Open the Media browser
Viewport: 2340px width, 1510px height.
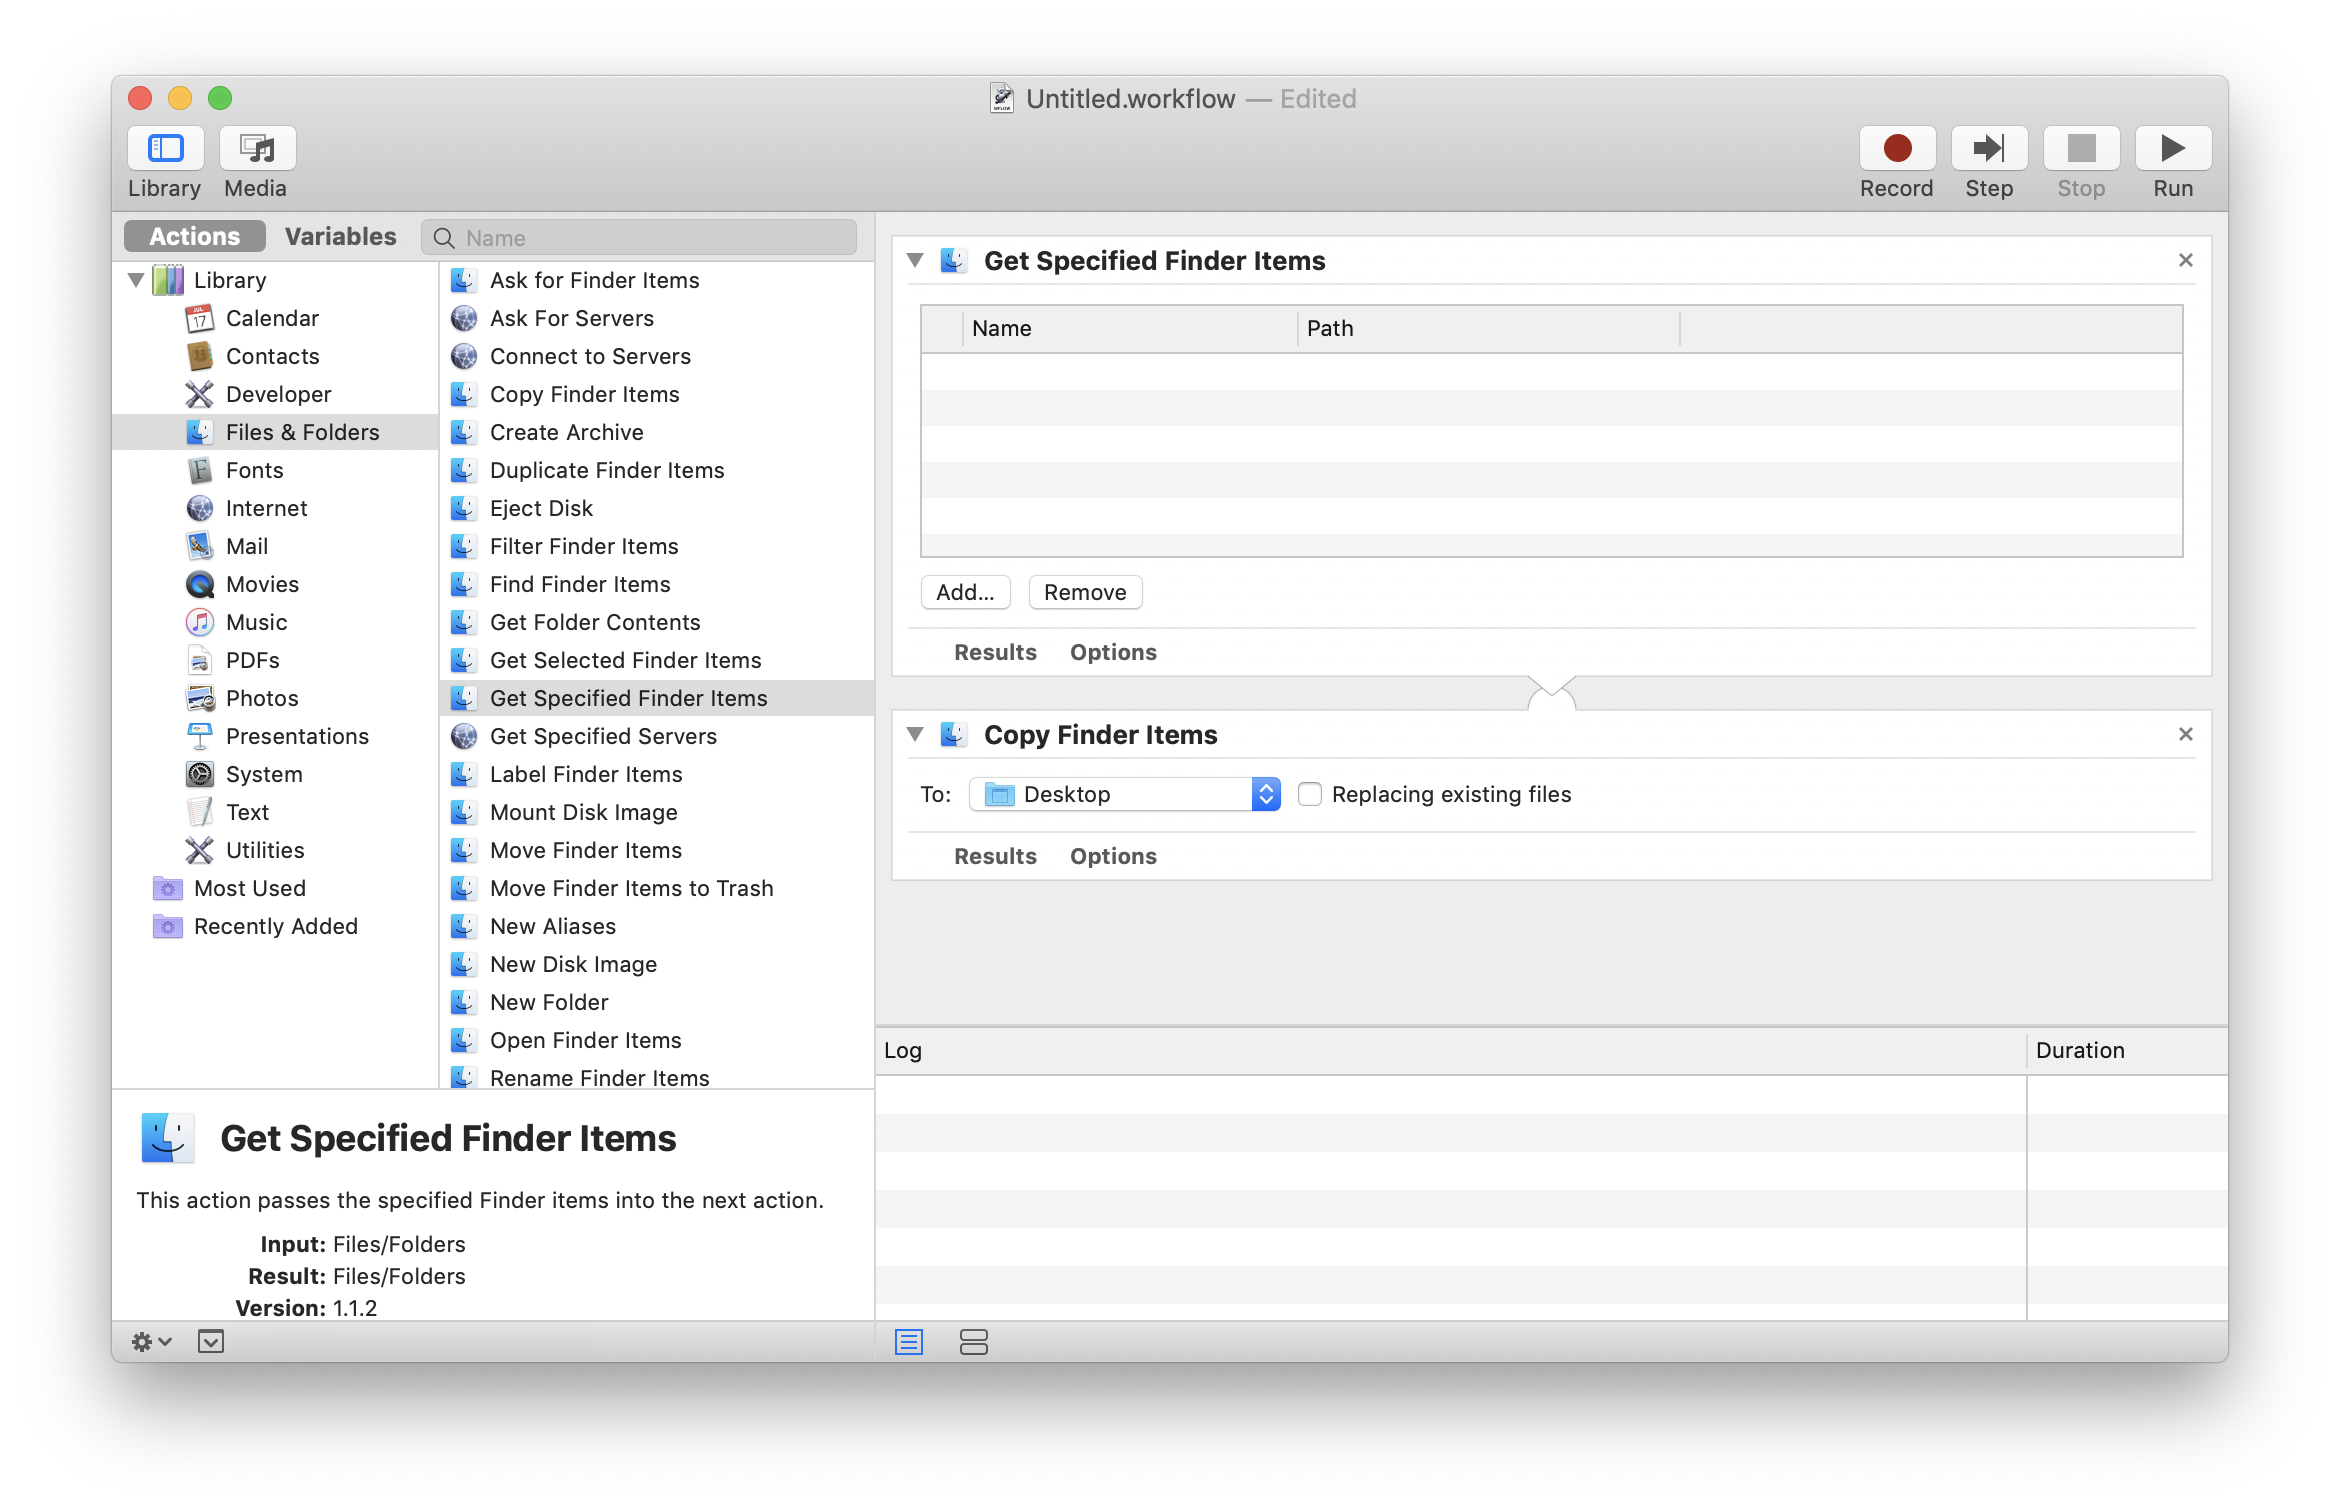coord(257,149)
